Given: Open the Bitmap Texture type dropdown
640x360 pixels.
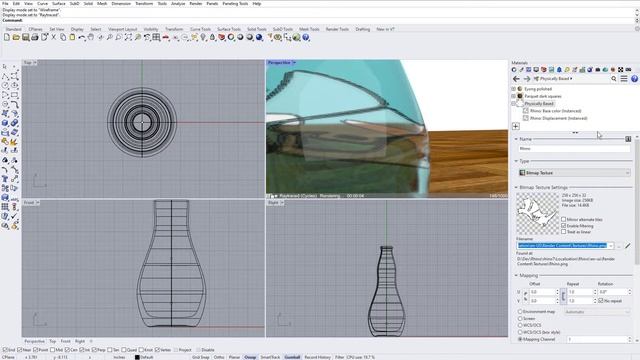Looking at the screenshot, I should [574, 173].
